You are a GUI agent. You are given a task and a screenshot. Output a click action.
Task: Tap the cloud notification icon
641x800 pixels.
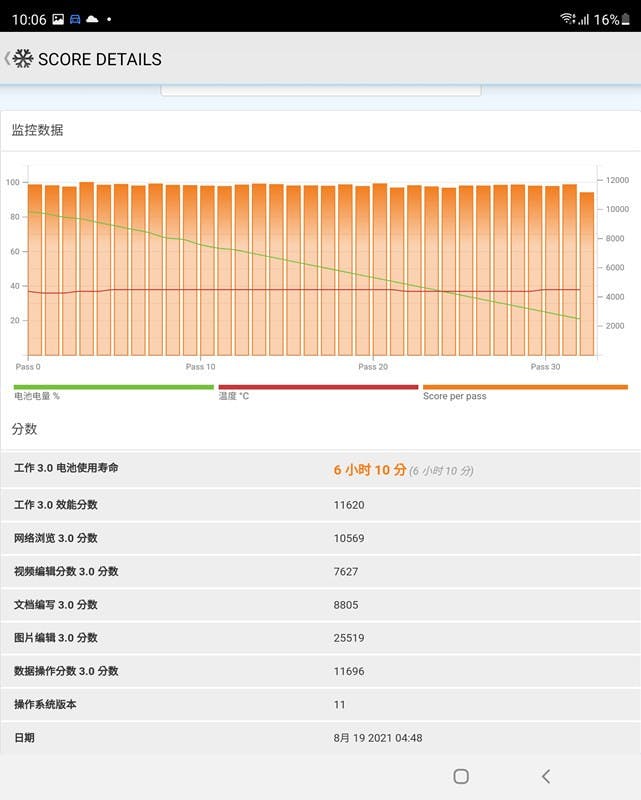pos(92,19)
